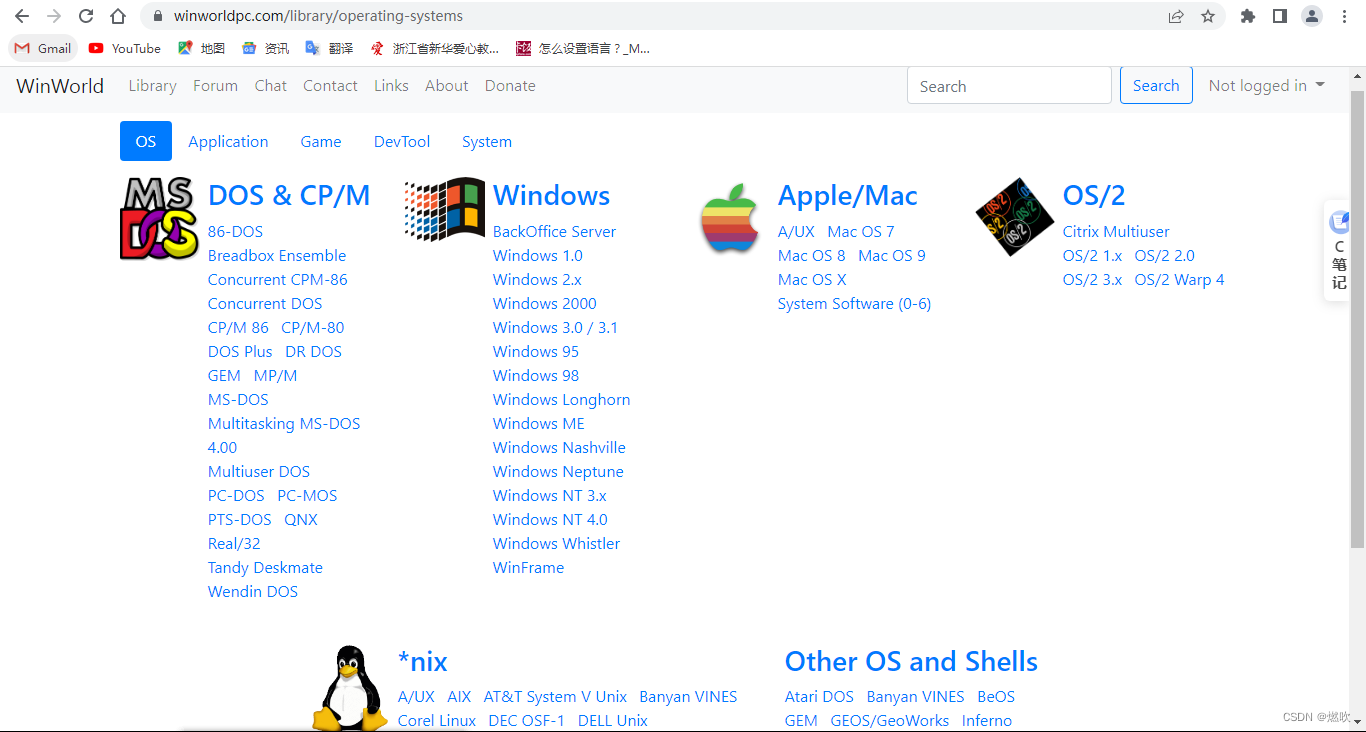Open the Mac OS X link

click(811, 279)
